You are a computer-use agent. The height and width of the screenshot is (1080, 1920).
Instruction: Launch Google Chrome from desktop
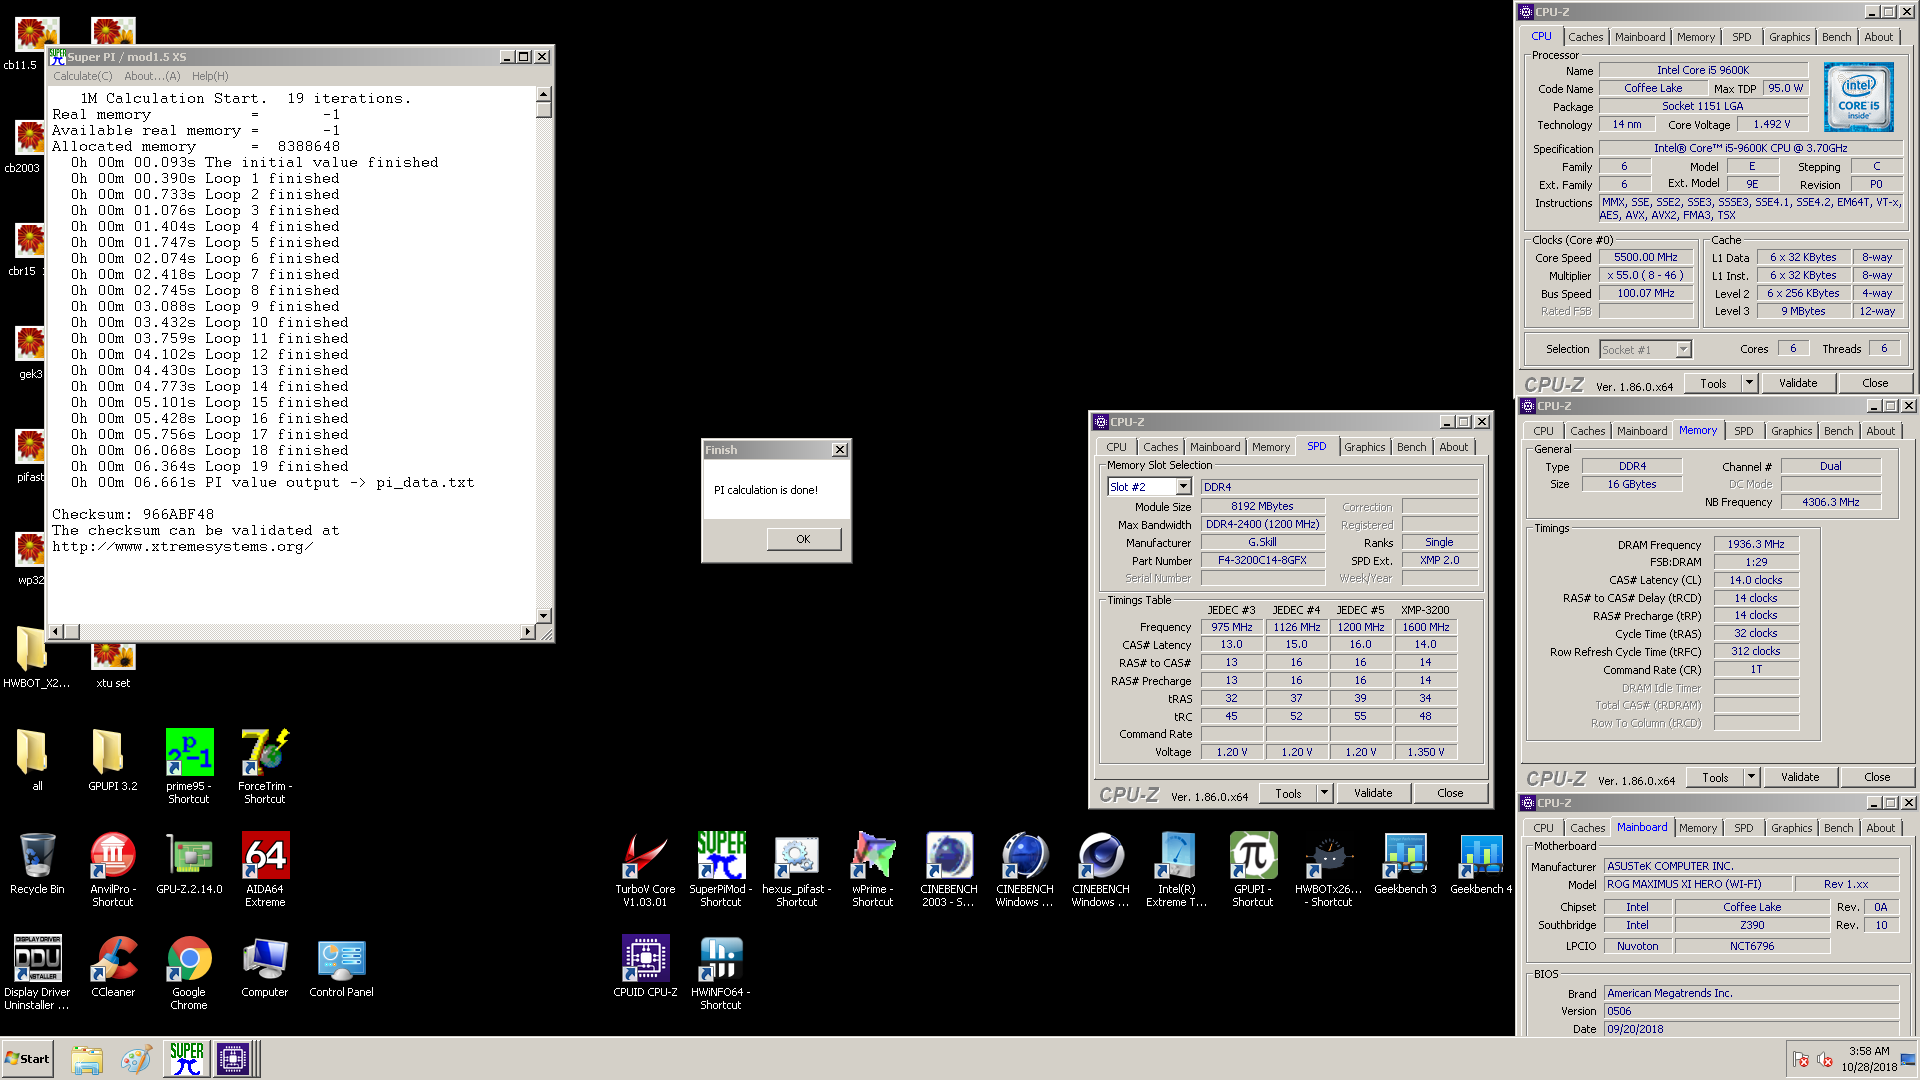click(189, 971)
